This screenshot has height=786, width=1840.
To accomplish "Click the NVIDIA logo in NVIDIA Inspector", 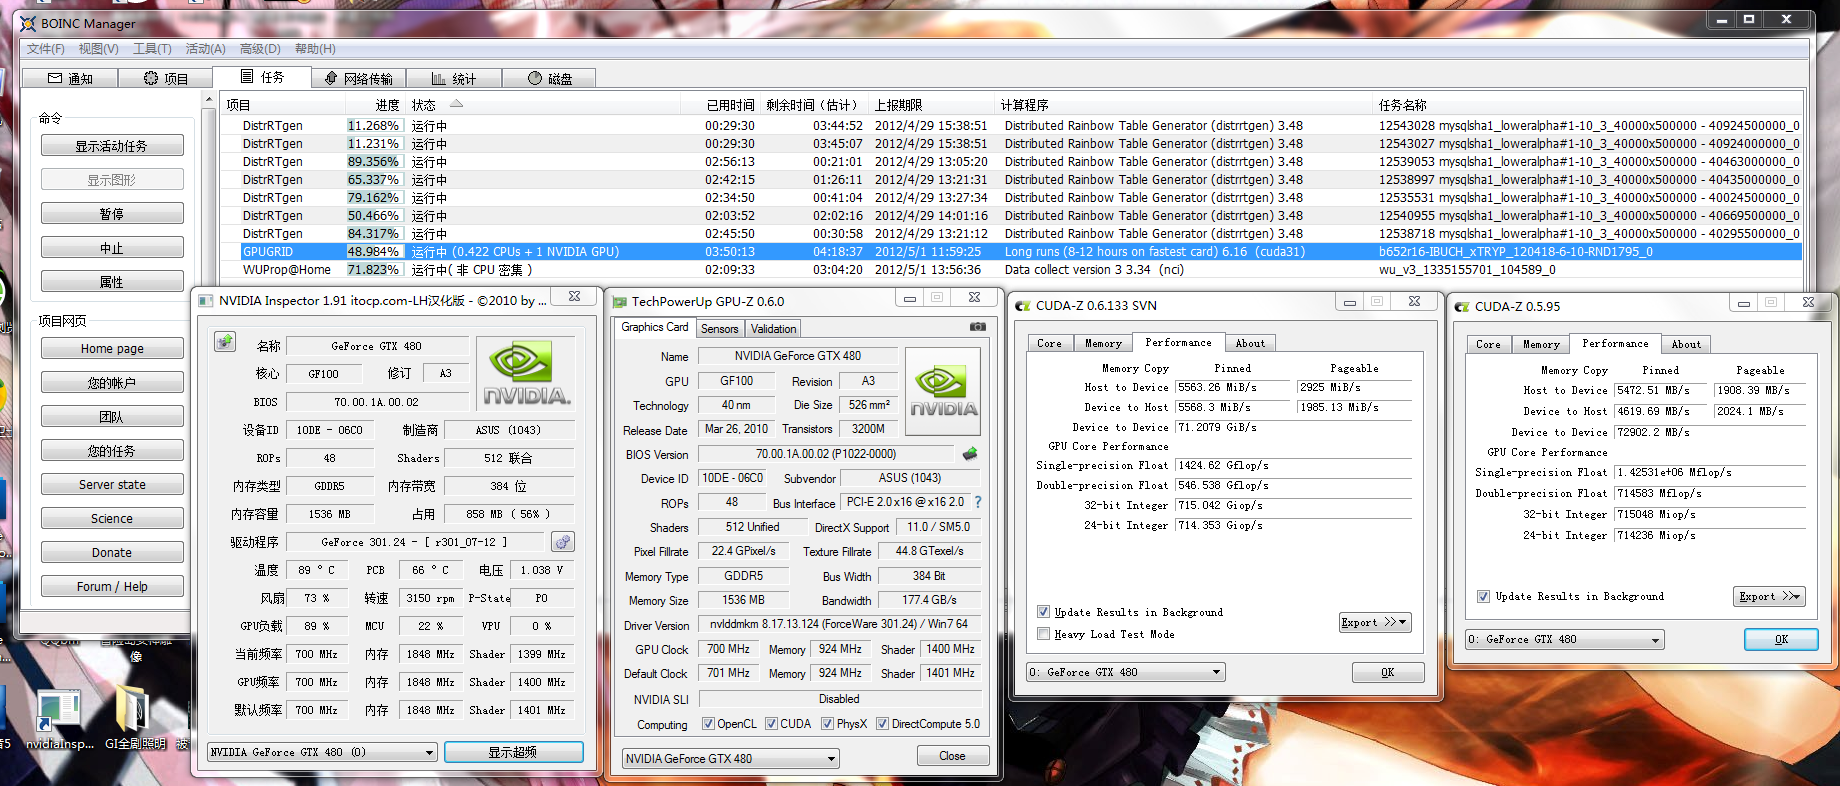I will (527, 374).
